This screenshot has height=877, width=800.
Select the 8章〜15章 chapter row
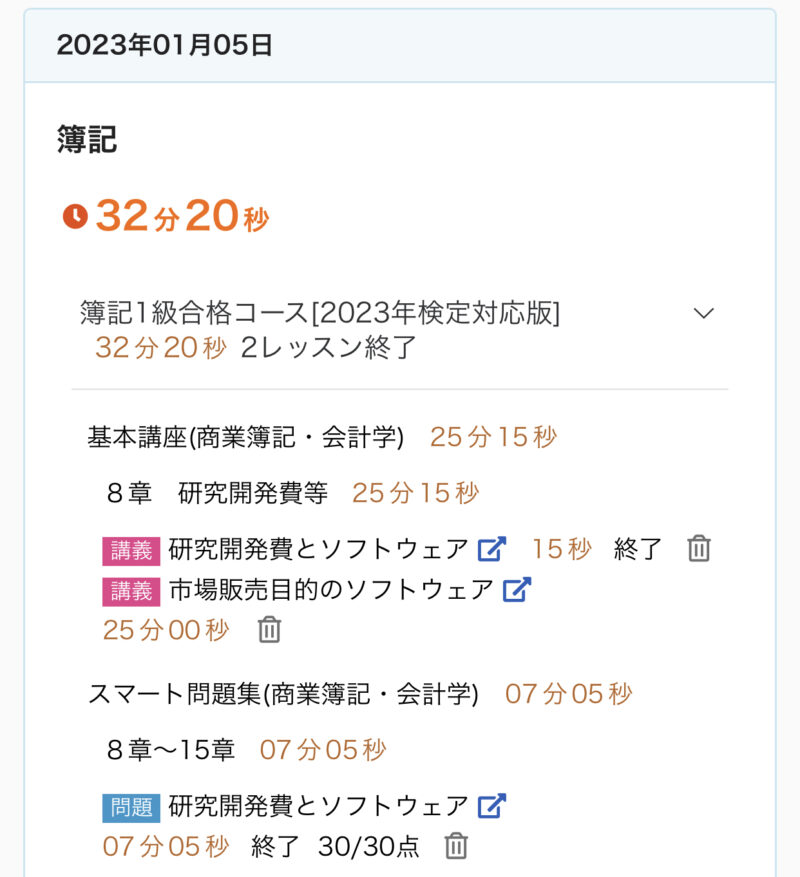[x=170, y=750]
